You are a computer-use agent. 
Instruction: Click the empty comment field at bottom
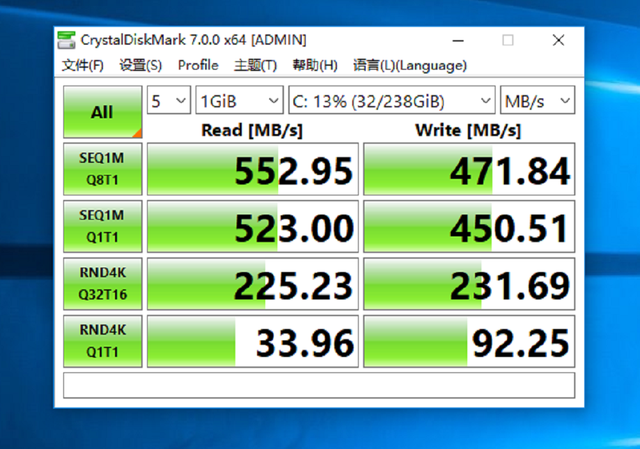pos(319,385)
